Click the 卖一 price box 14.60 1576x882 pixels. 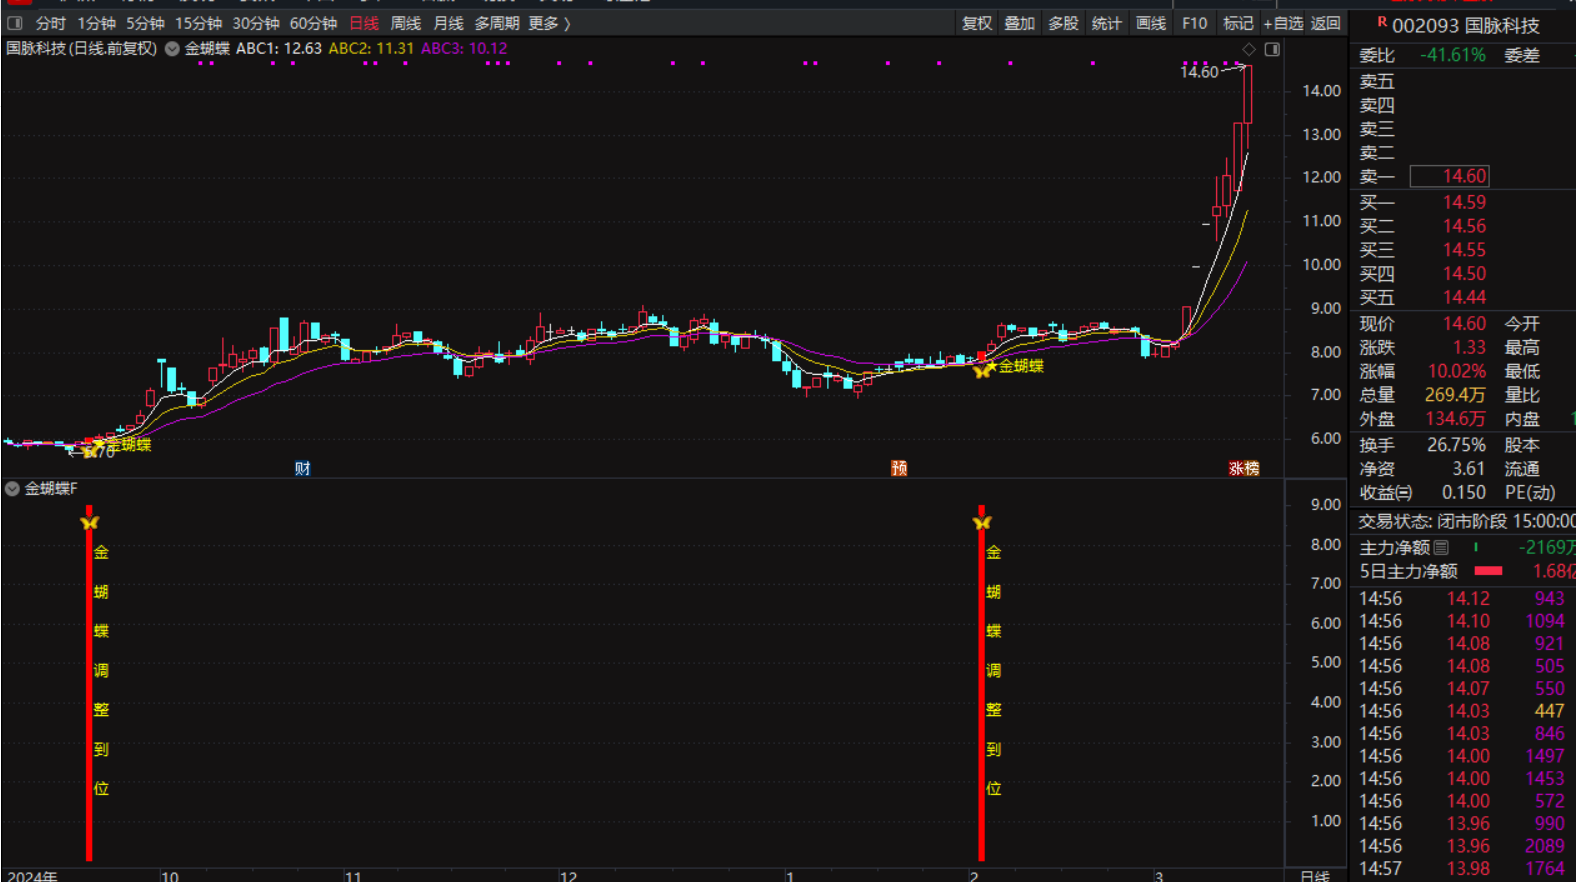pos(1449,176)
